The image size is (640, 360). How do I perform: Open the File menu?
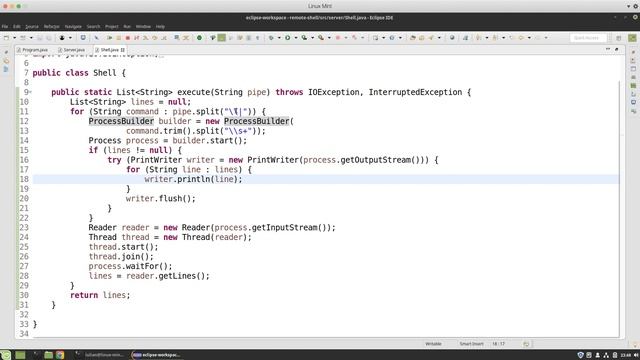point(5,27)
